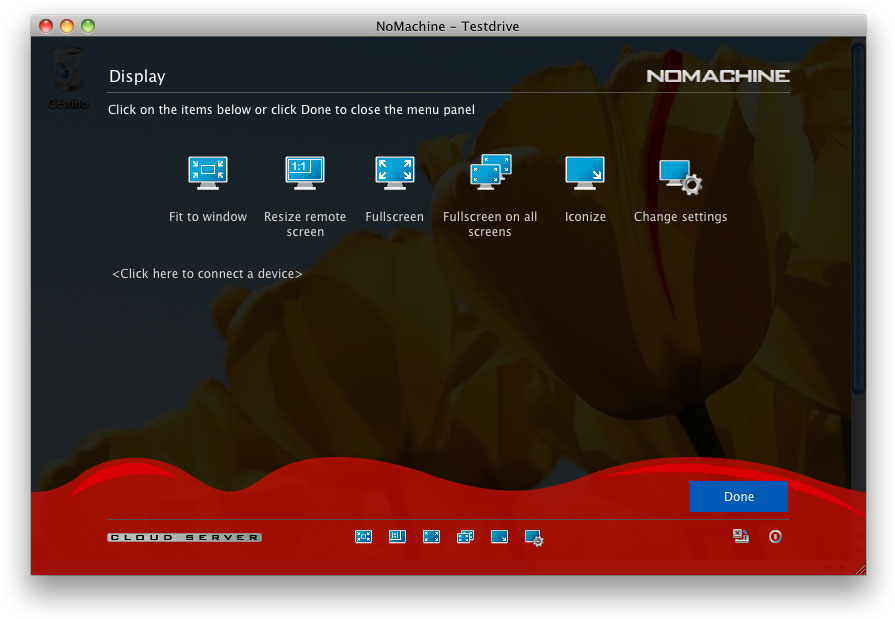Image resolution: width=895 pixels, height=619 pixels.
Task: Open the large Change settings icon
Action: pos(680,177)
